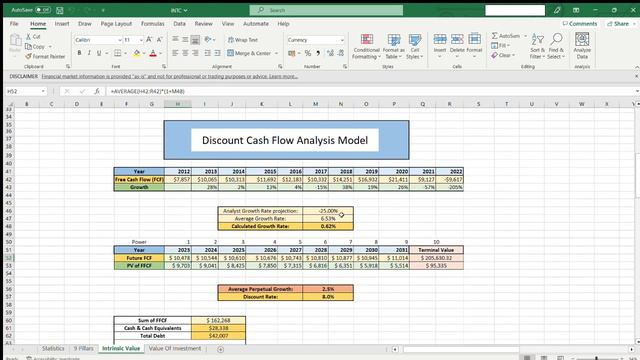The image size is (640, 360).
Task: Click the Wrap Text button
Action: [243, 40]
